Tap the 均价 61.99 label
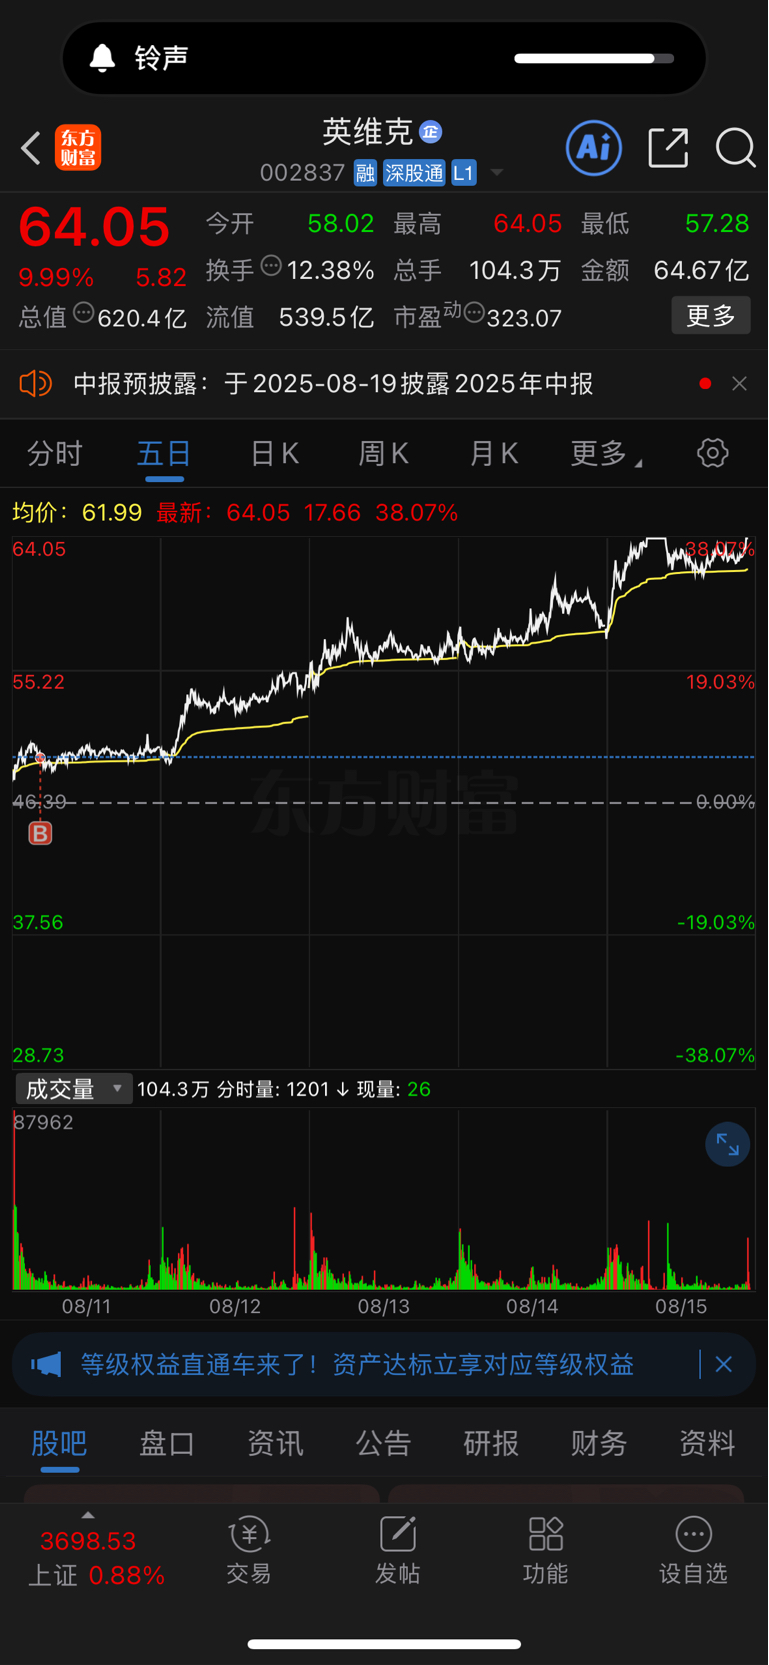The width and height of the screenshot is (769, 1665). pos(77,513)
